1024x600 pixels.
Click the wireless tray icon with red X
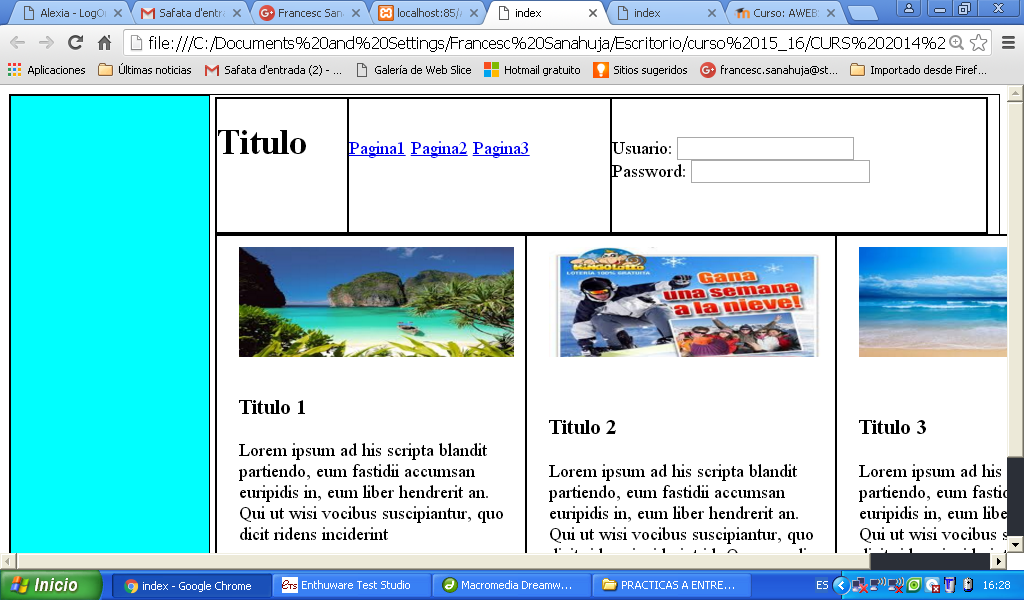pos(896,585)
